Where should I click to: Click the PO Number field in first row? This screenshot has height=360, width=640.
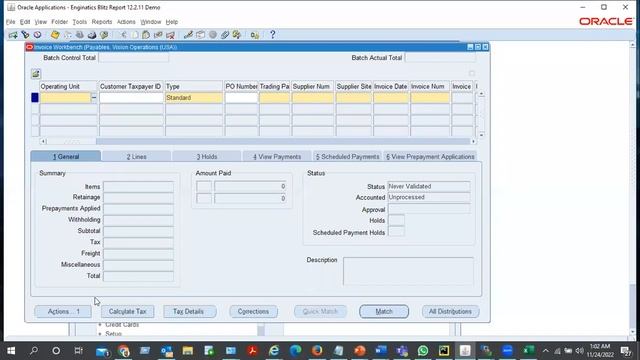[241, 98]
